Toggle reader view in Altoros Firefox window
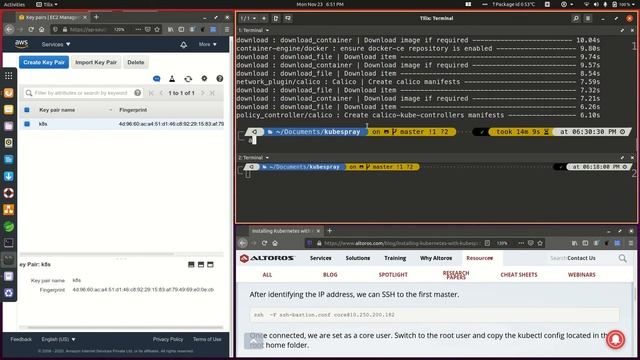The image size is (640, 360). pyautogui.click(x=487, y=243)
